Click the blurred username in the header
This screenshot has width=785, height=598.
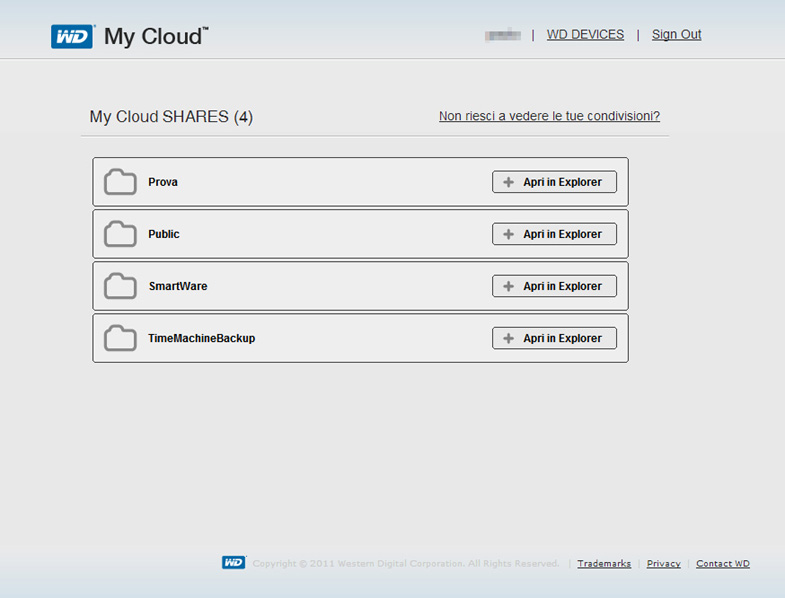tap(503, 35)
